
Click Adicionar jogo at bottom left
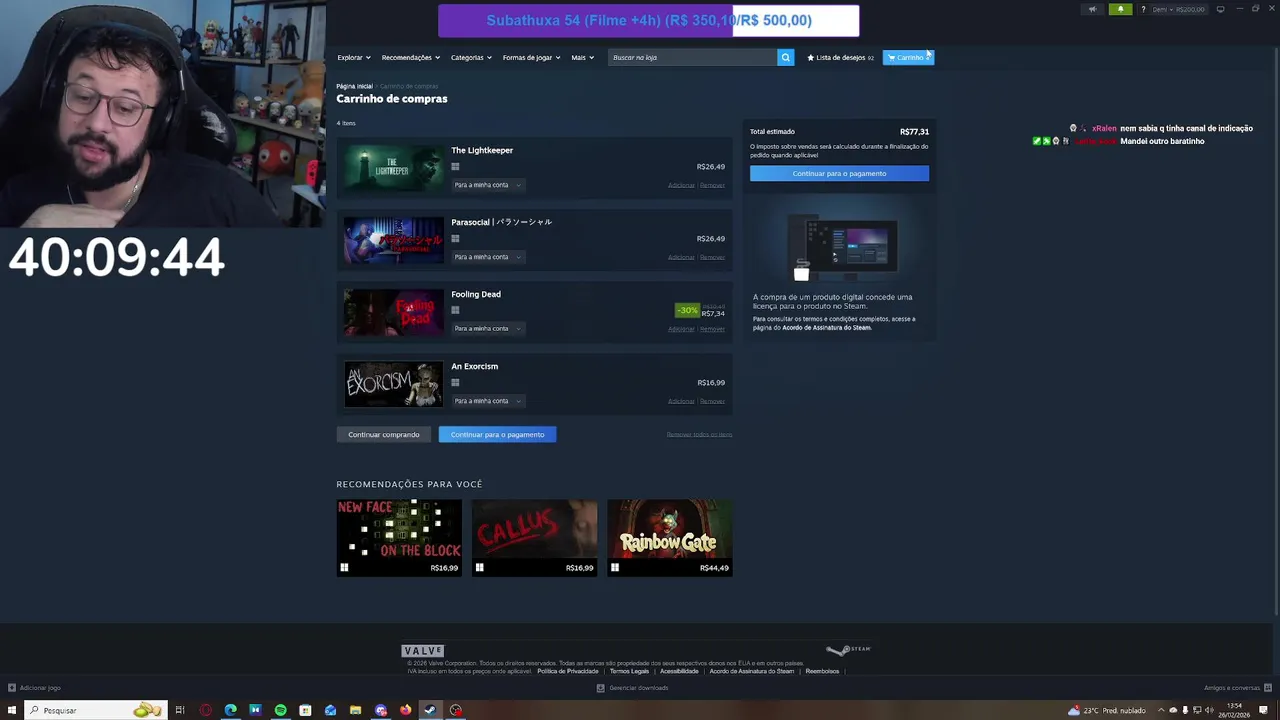[35, 688]
